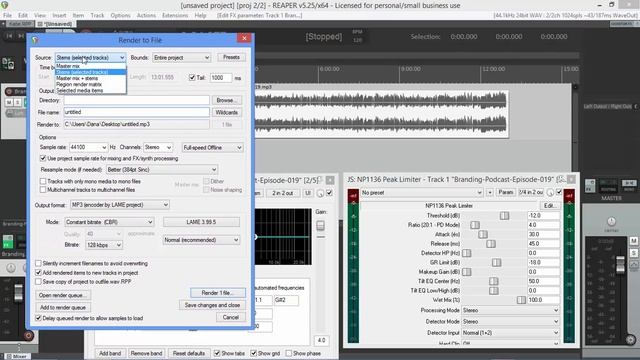Click the Param button in Peak Limiter
The image size is (640, 360).
(506, 192)
